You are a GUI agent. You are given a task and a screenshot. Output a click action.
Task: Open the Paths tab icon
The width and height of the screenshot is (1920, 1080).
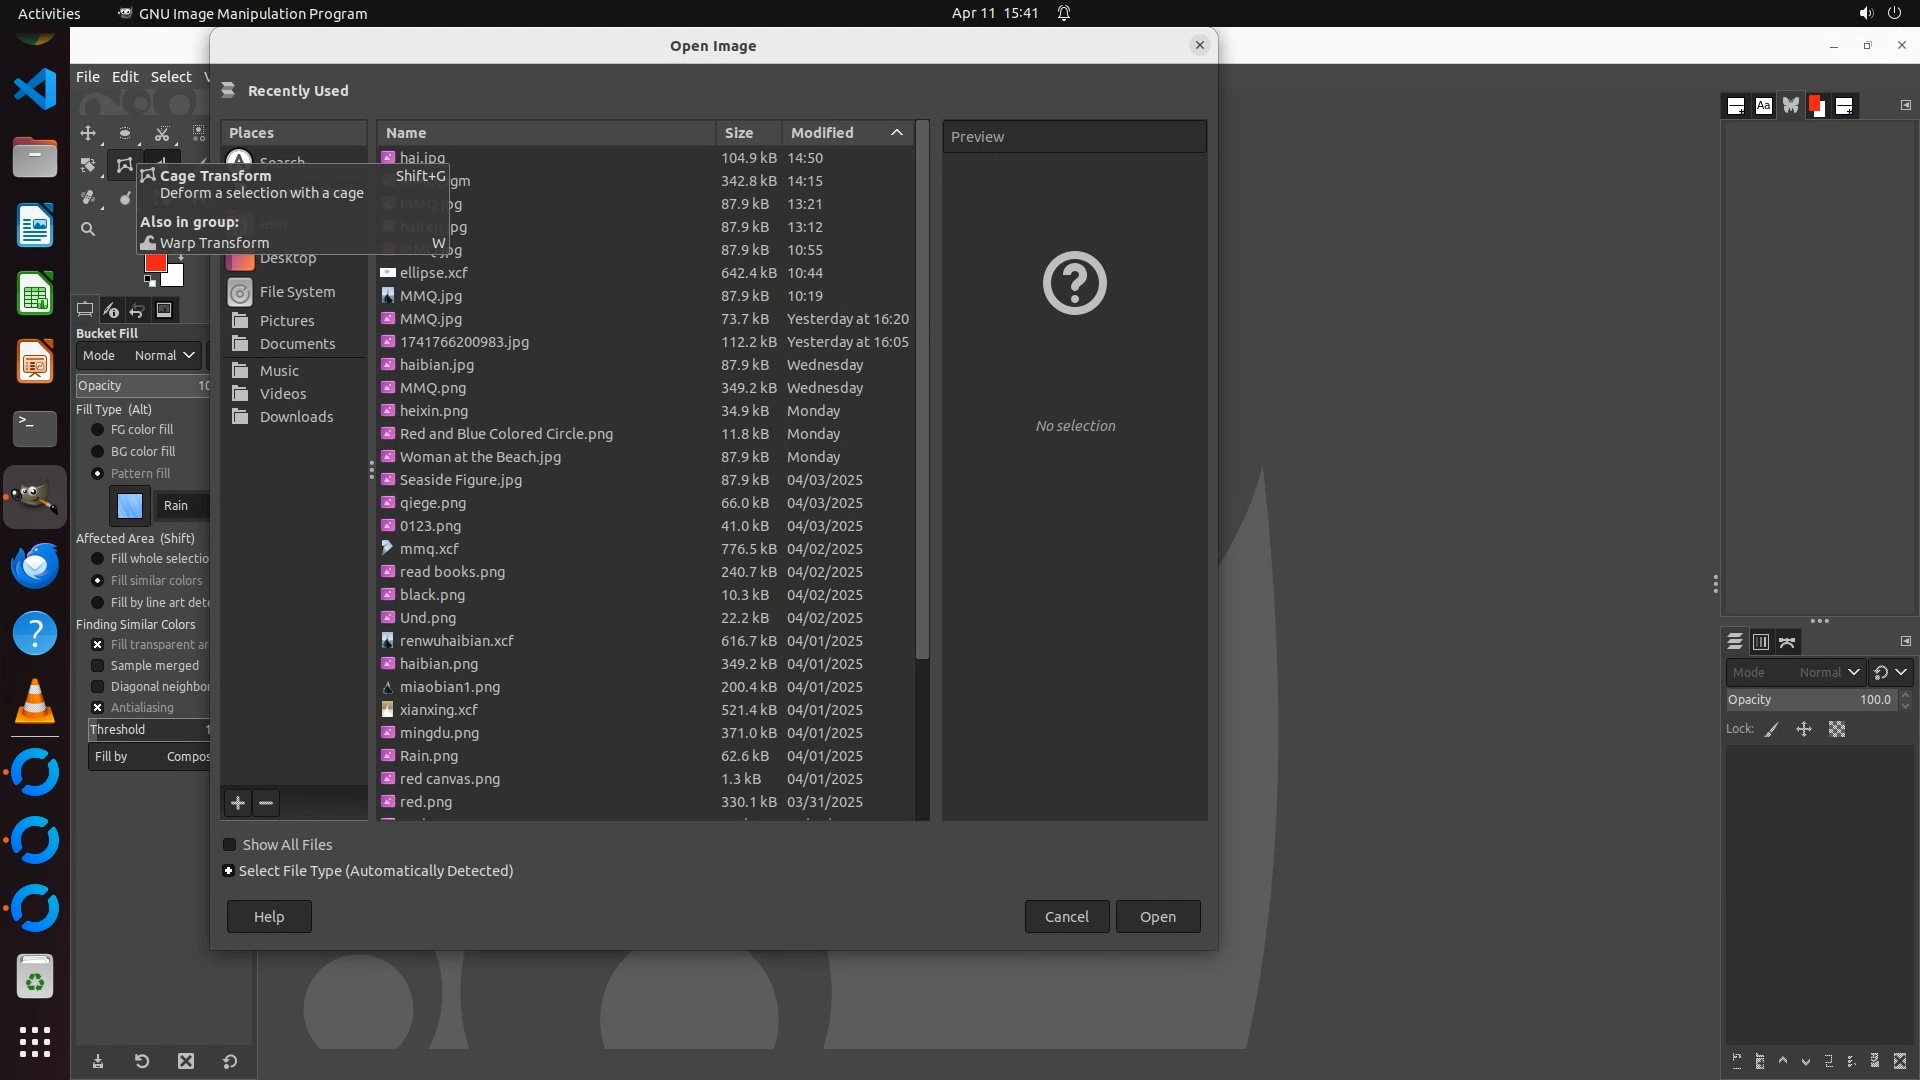pyautogui.click(x=1787, y=642)
